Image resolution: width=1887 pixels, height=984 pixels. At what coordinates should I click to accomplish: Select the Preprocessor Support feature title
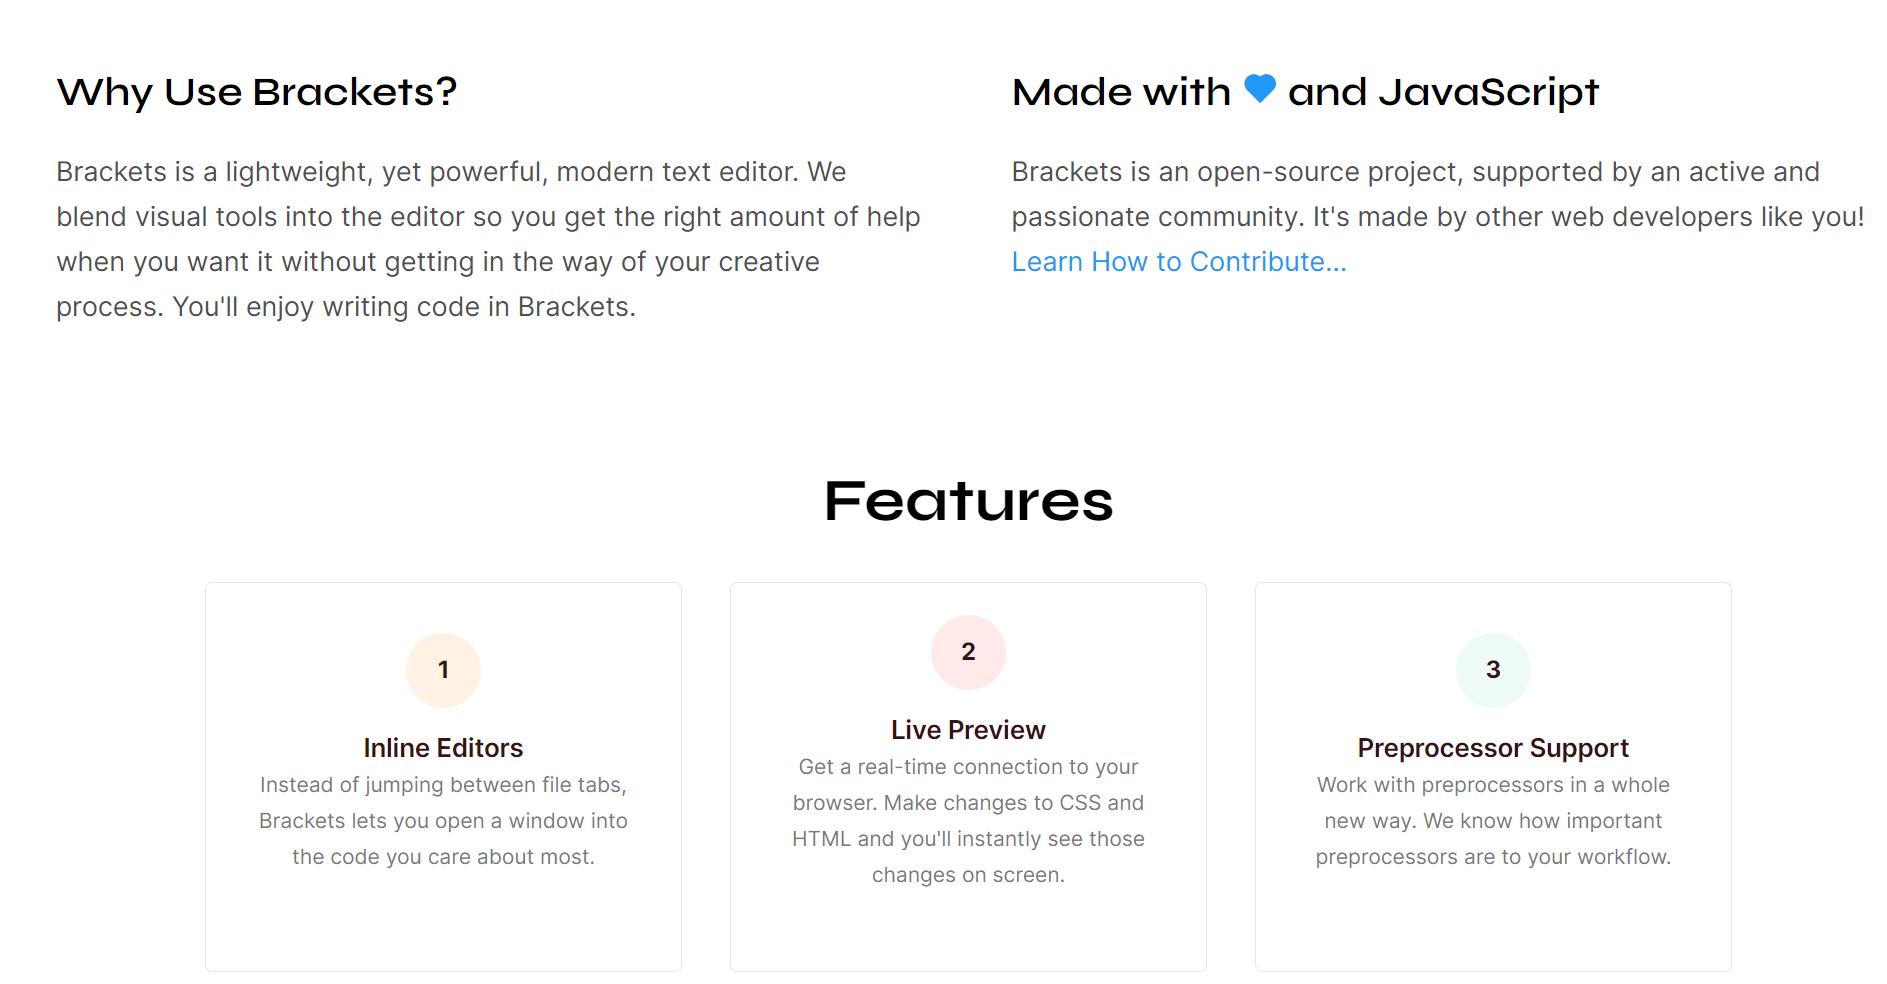pos(1493,748)
